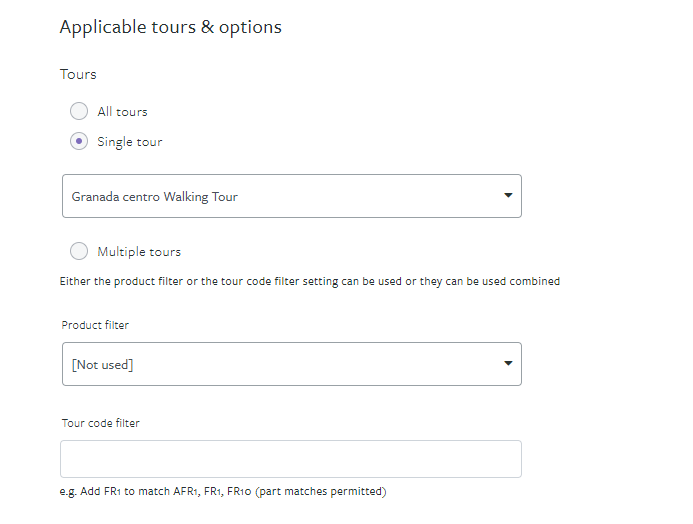This screenshot has width=693, height=524.
Task: Click the "(part matches permitted)" note
Action: [x=321, y=491]
